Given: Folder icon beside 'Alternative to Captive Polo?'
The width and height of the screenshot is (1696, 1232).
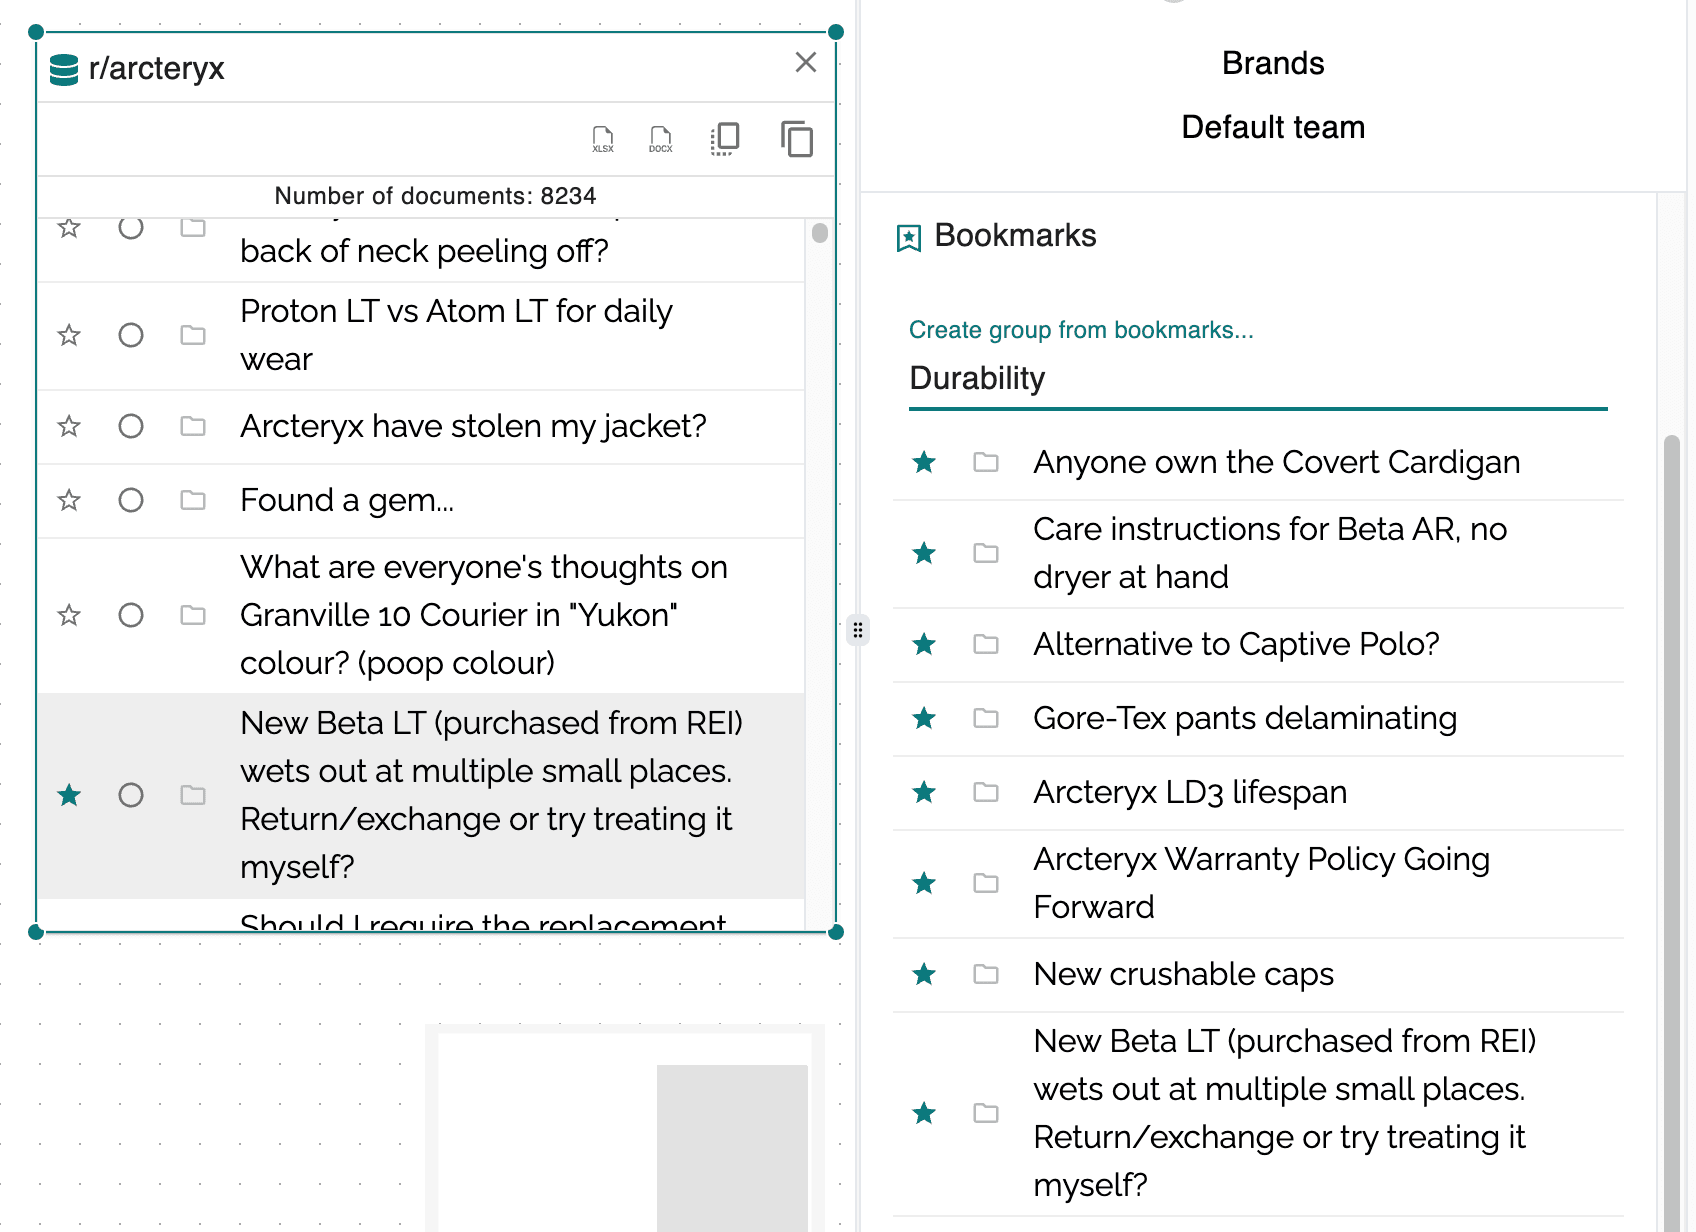Looking at the screenshot, I should tap(986, 644).
